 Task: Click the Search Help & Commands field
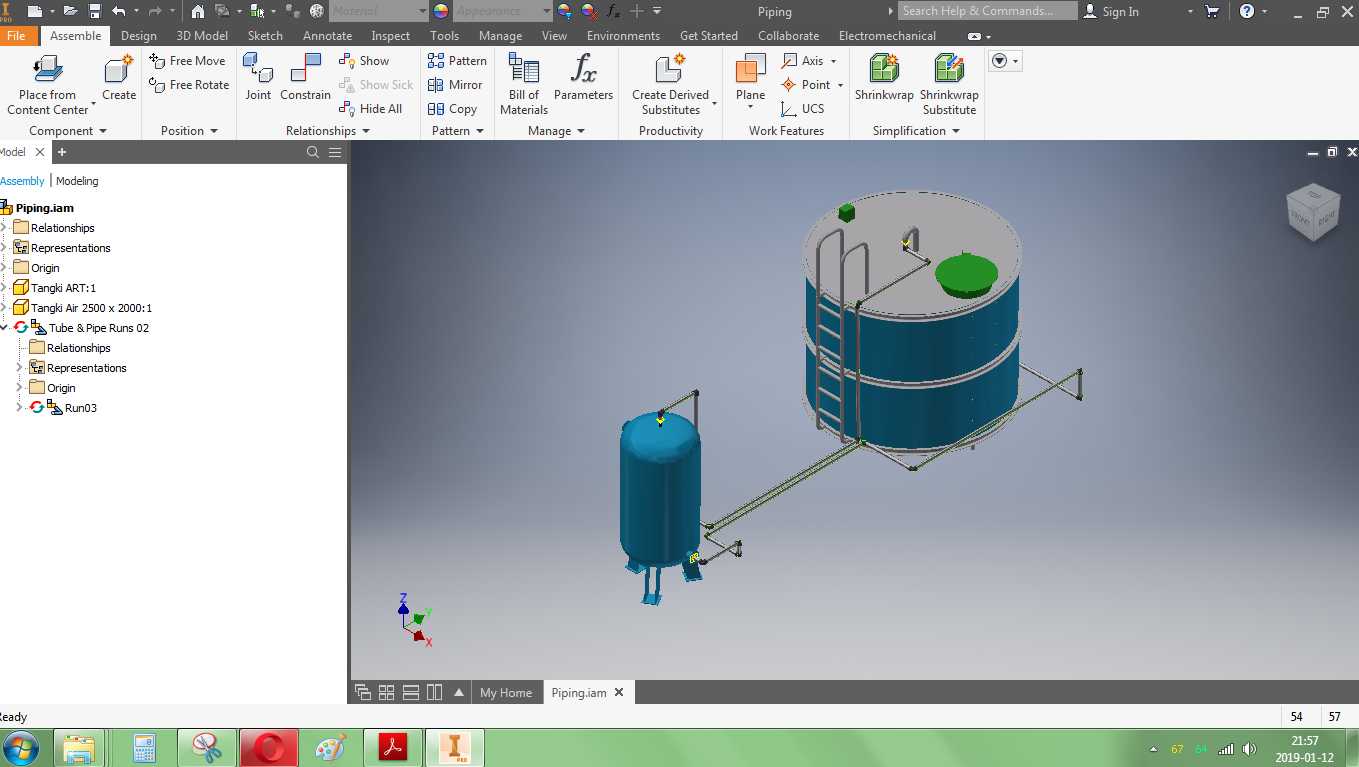[987, 11]
